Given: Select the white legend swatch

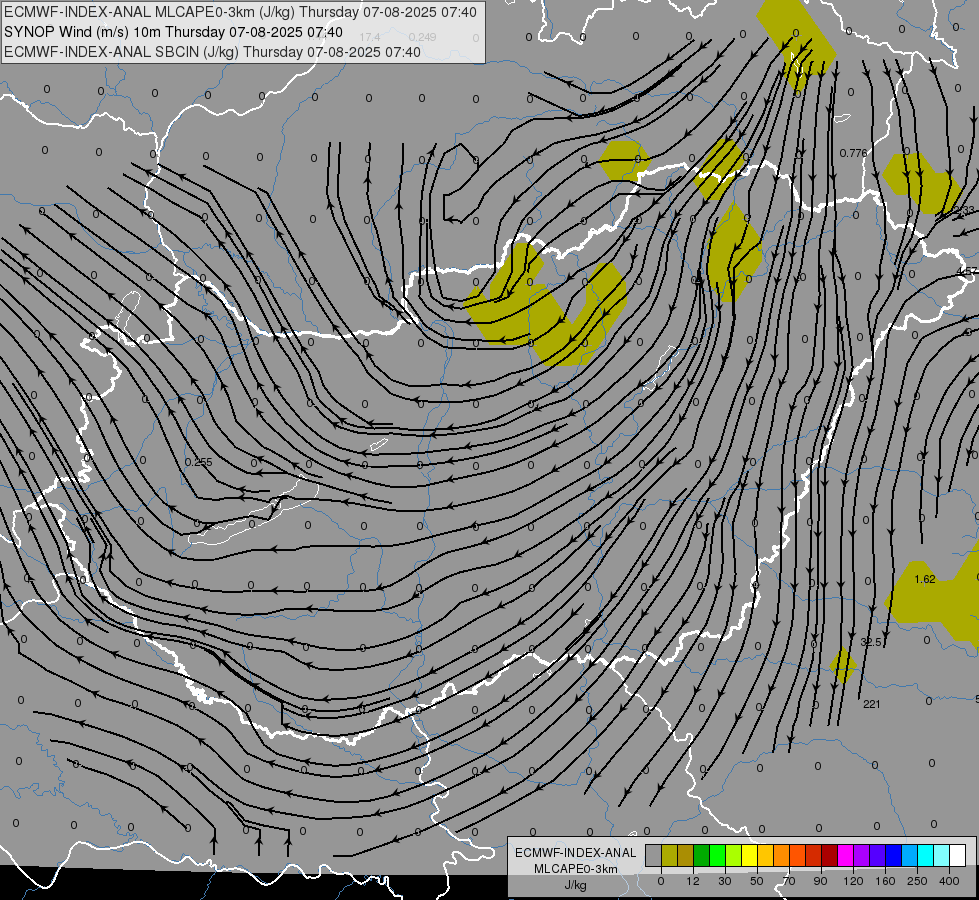Looking at the screenshot, I should [958, 856].
